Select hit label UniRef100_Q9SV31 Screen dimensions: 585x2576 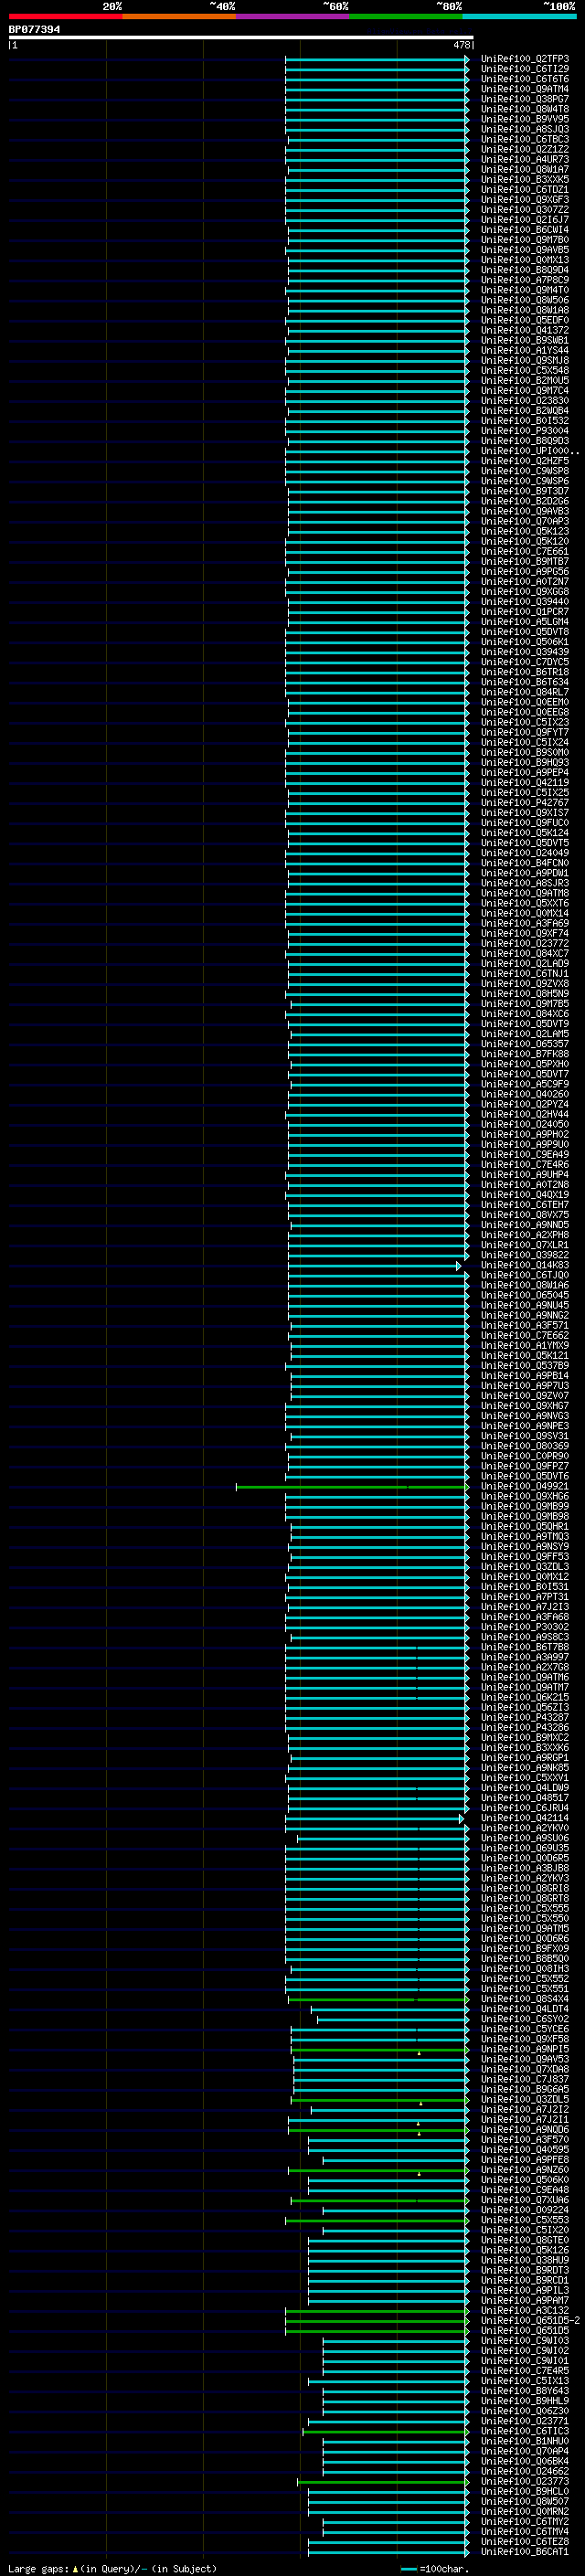(x=525, y=1436)
